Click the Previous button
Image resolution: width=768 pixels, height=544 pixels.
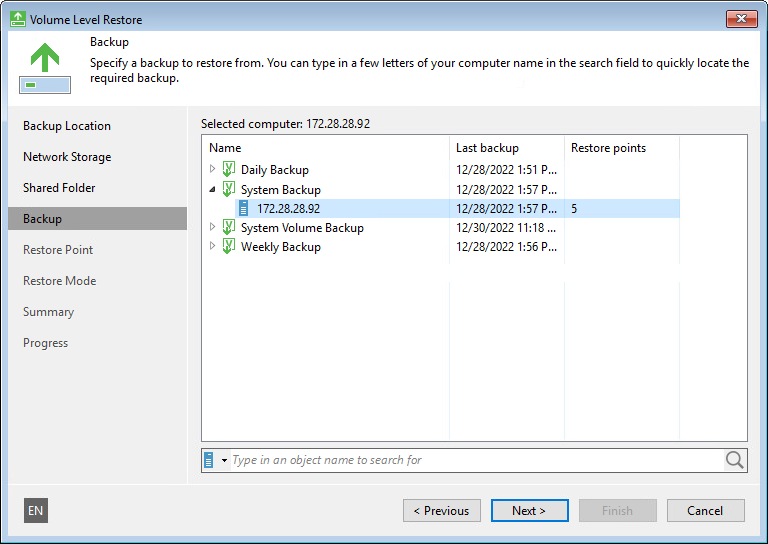[442, 511]
